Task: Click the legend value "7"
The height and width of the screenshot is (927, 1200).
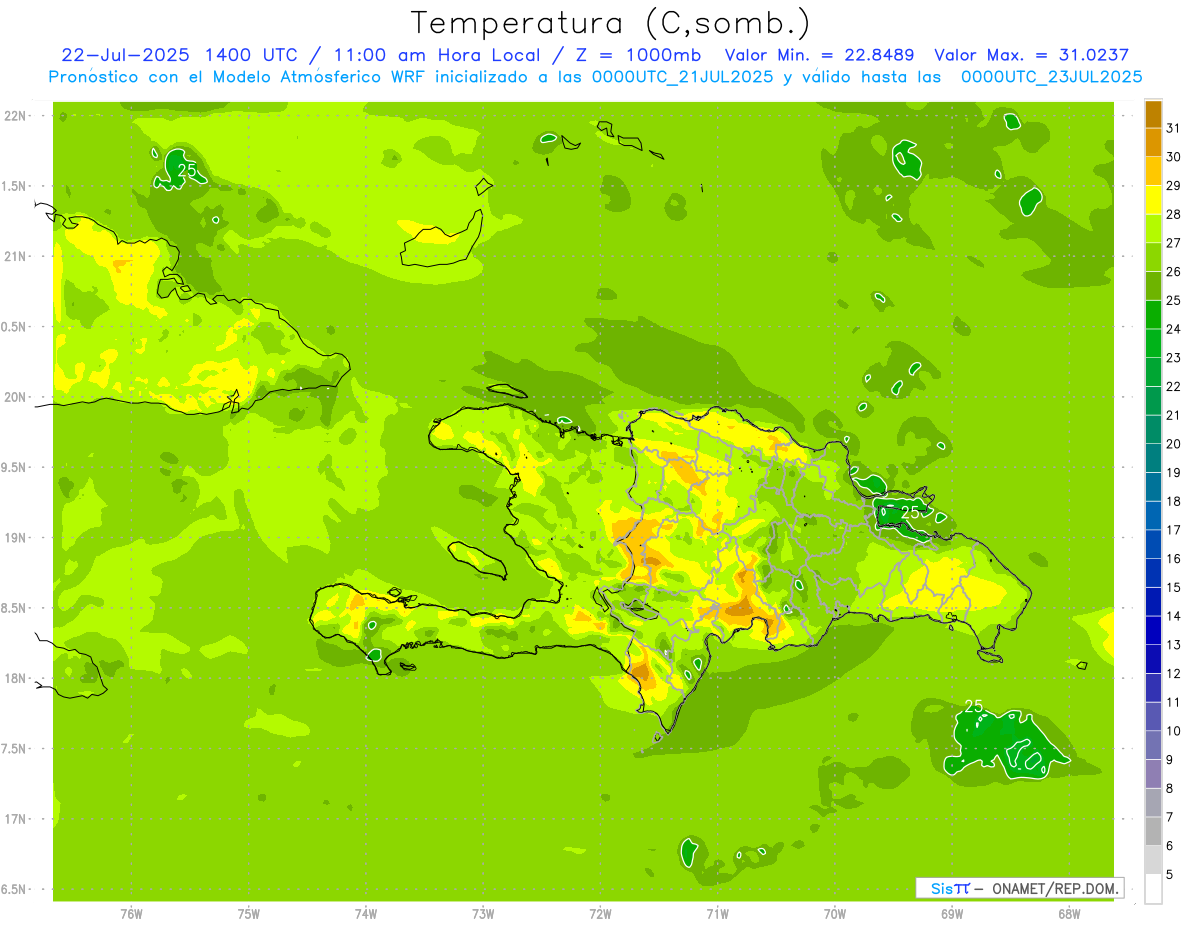Action: [x=1170, y=818]
